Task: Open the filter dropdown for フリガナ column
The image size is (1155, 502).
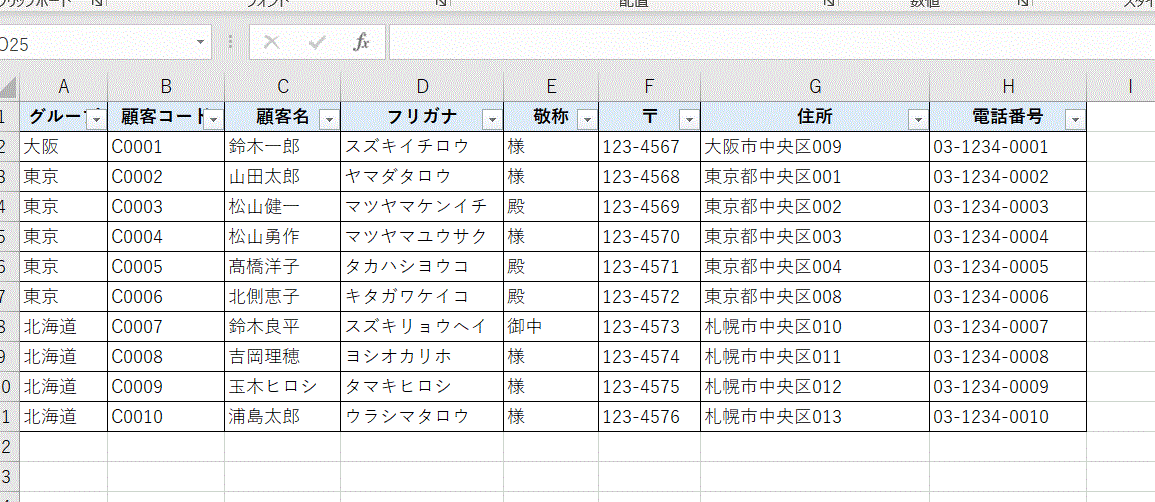Action: (x=492, y=119)
